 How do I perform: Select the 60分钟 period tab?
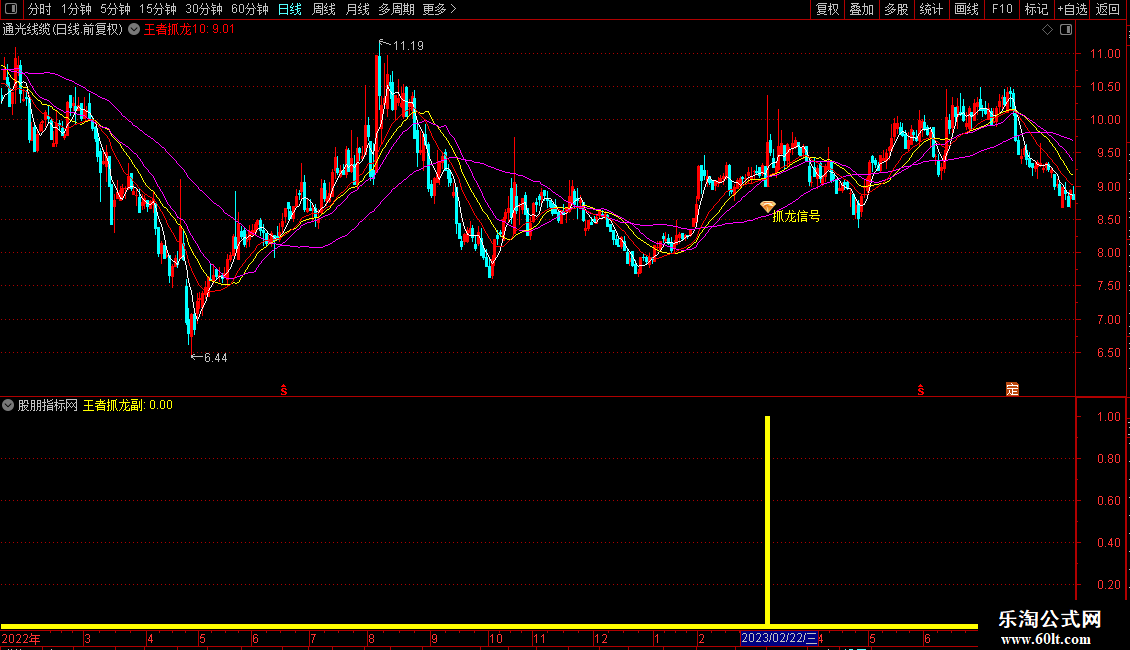[249, 9]
